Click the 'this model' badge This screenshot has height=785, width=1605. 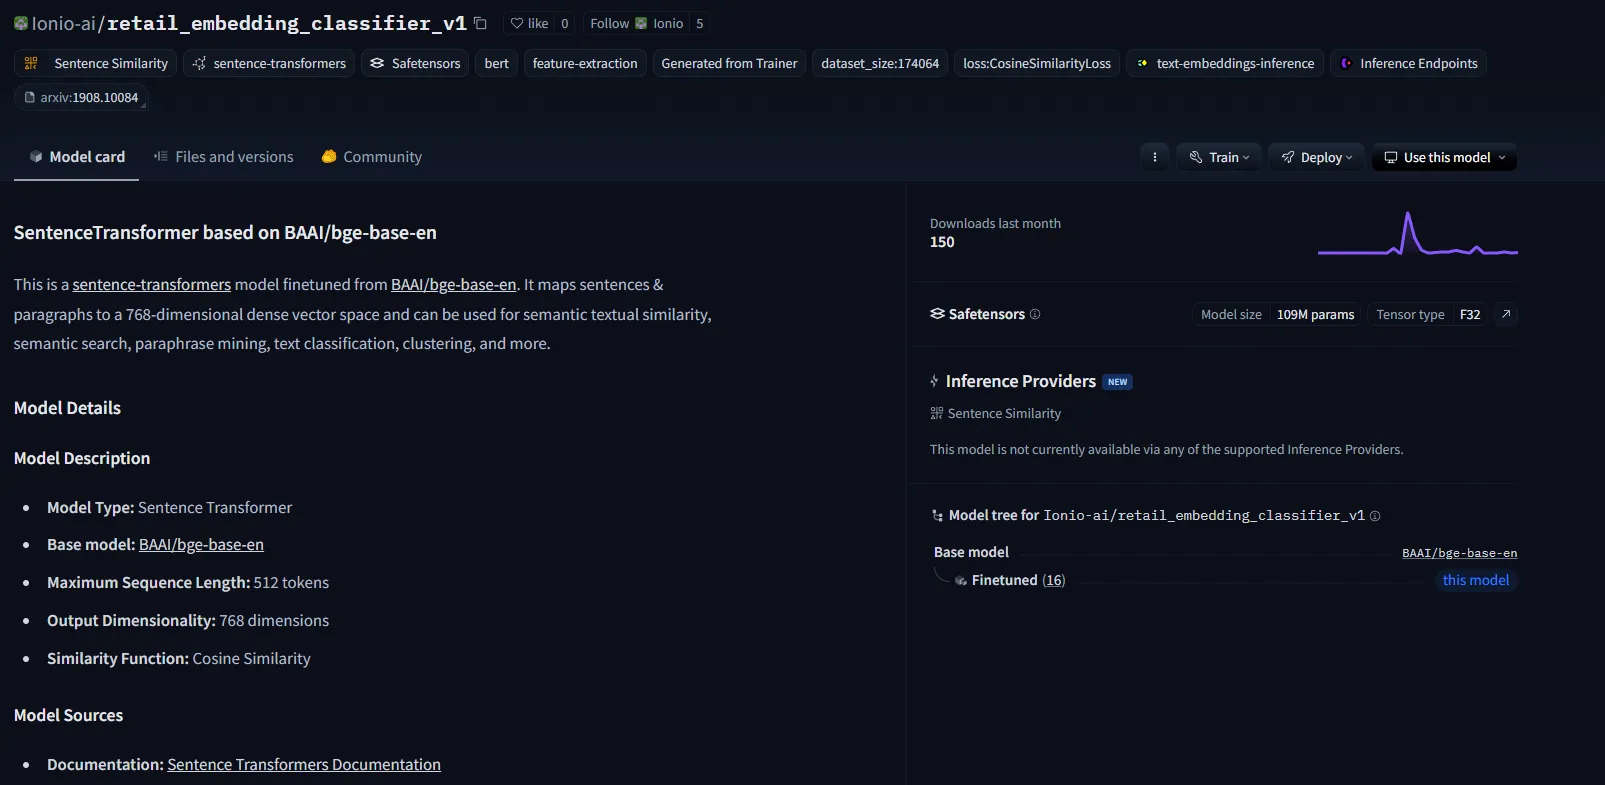click(x=1476, y=581)
